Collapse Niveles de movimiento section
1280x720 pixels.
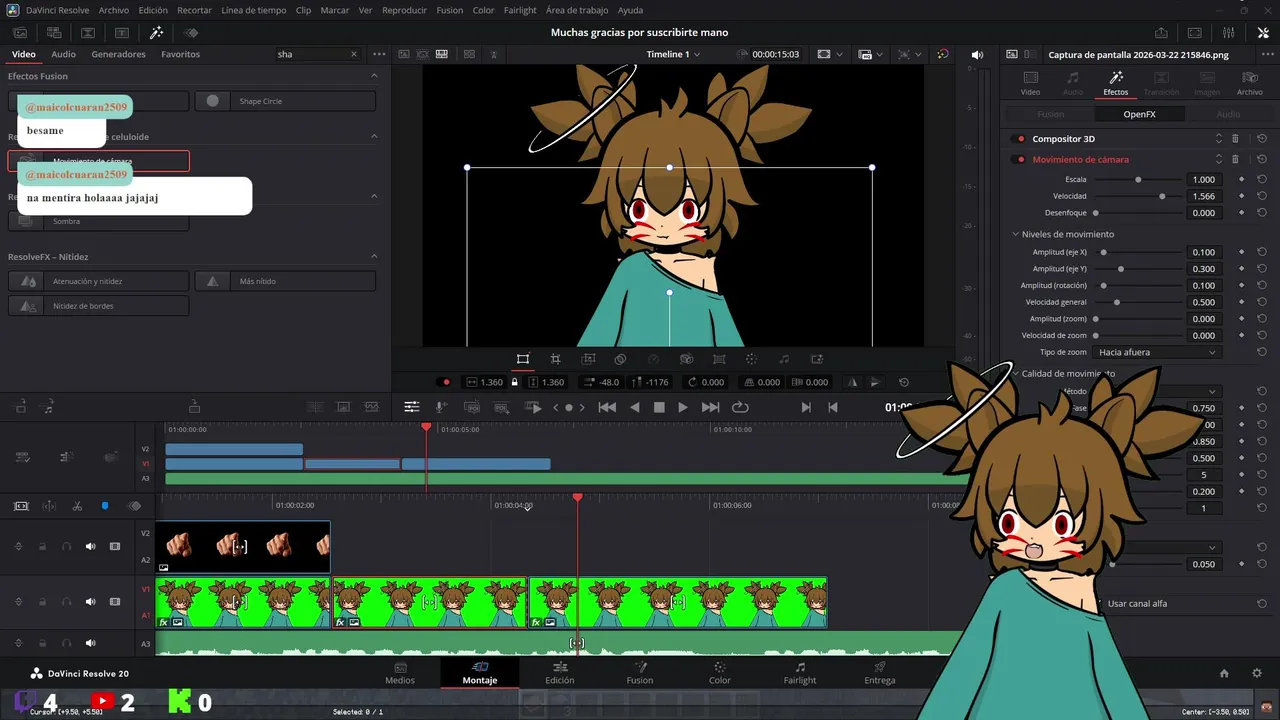pyautogui.click(x=1015, y=234)
